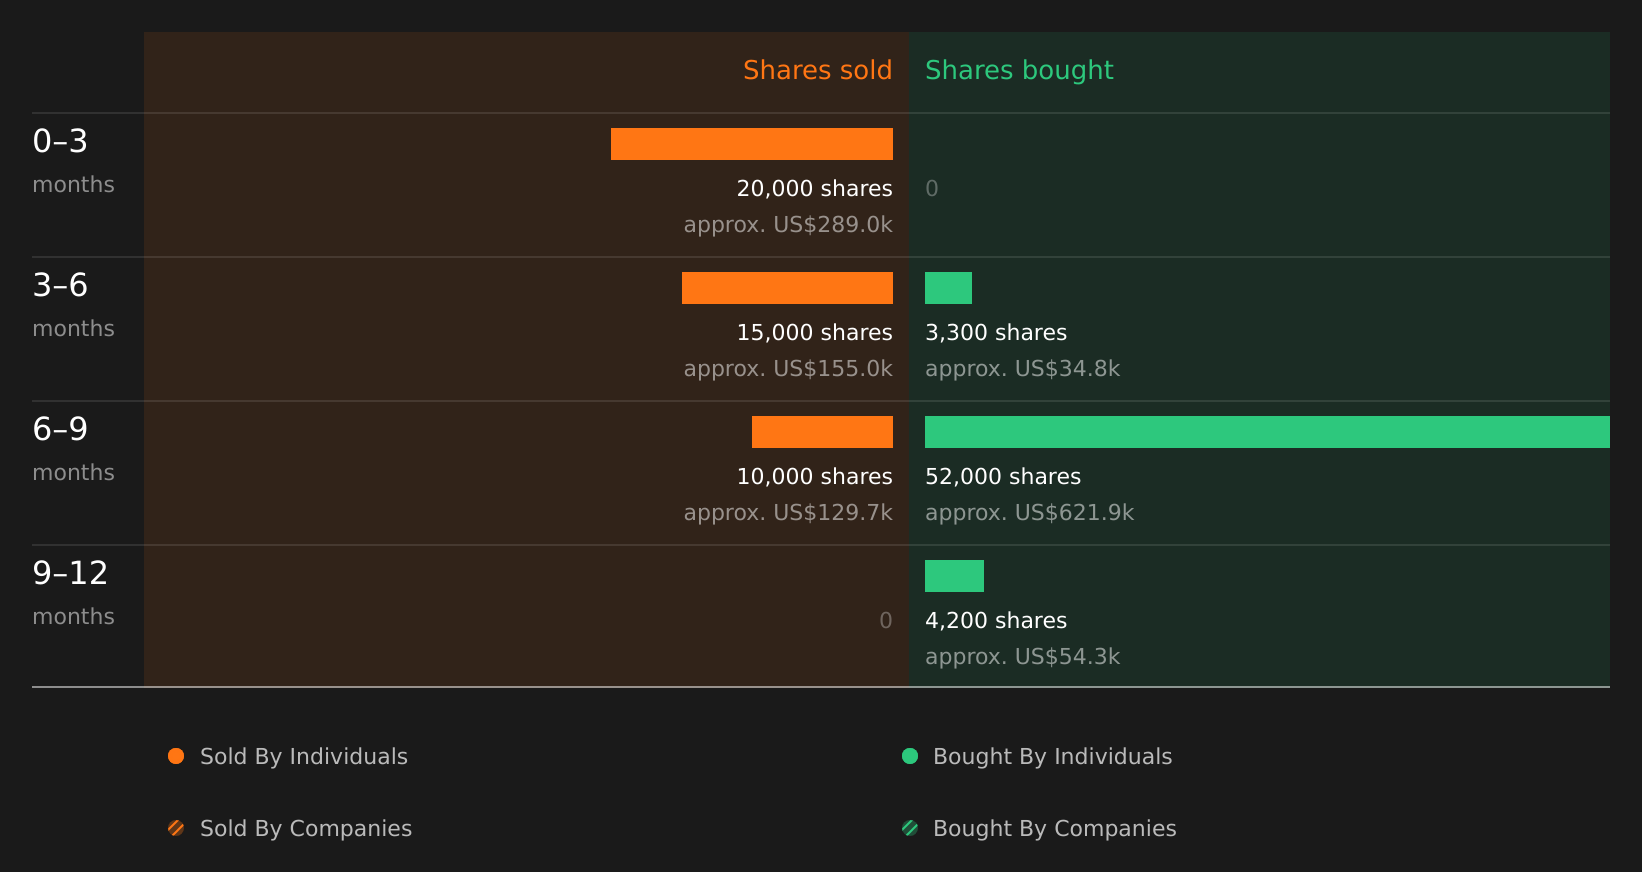
Task: Click the 0–3 months row label
Action: tap(73, 161)
